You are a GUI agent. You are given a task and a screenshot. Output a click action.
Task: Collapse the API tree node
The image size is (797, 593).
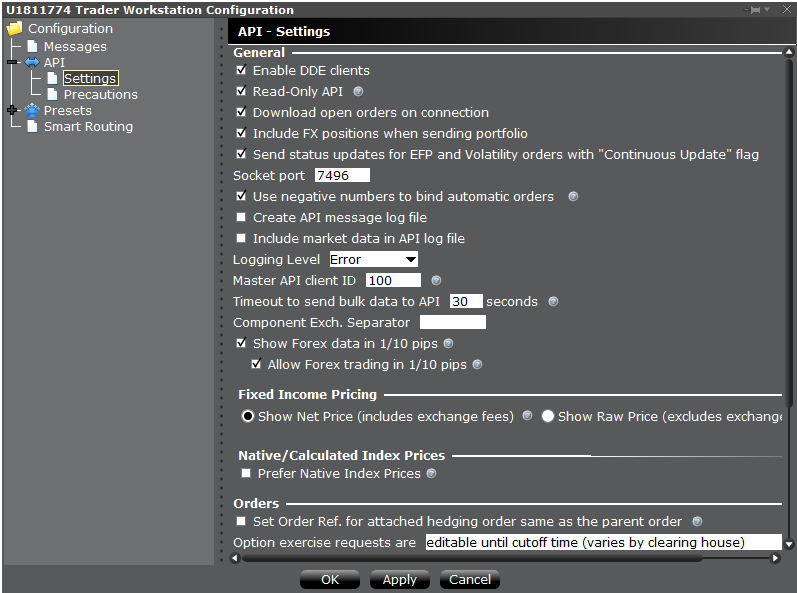click(x=13, y=63)
